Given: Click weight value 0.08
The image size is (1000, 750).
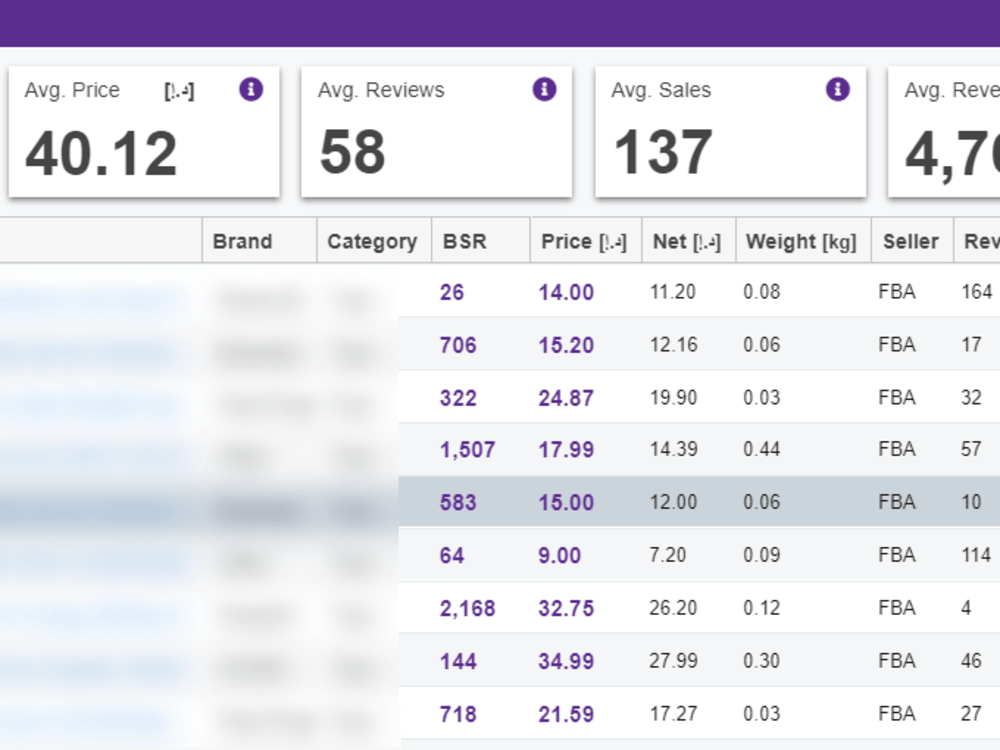Looking at the screenshot, I should (761, 291).
